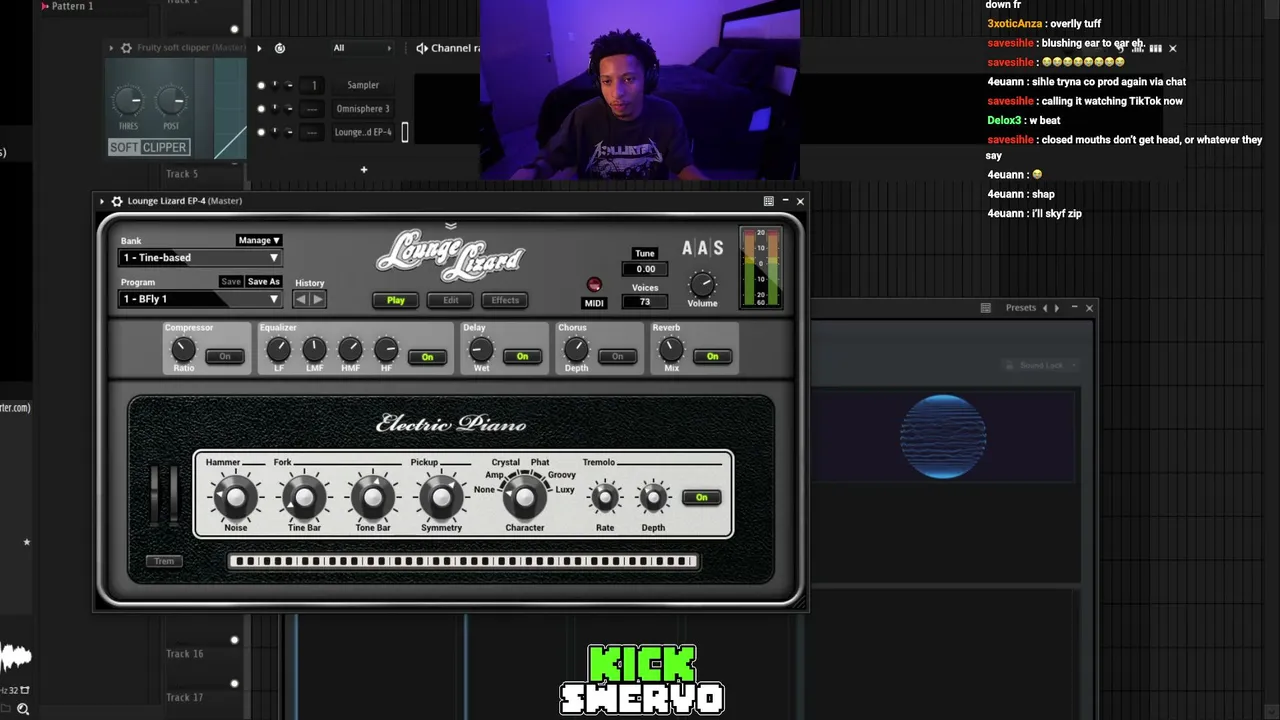Open Fruity soft clipper options gear icon
Screen dimensions: 1280x720
126,48
